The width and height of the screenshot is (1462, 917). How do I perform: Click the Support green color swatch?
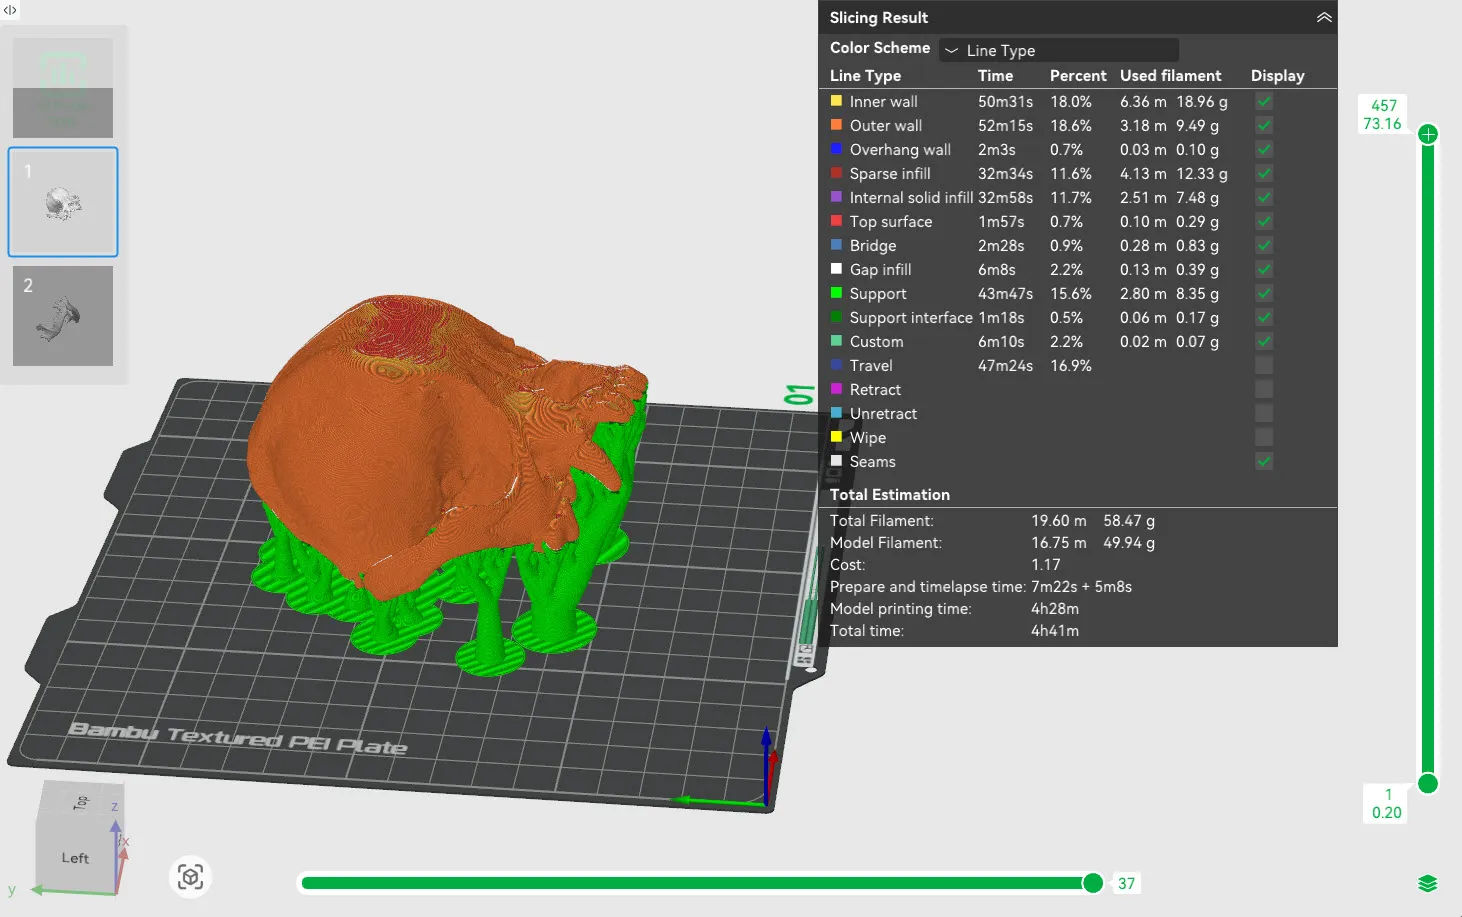(836, 293)
